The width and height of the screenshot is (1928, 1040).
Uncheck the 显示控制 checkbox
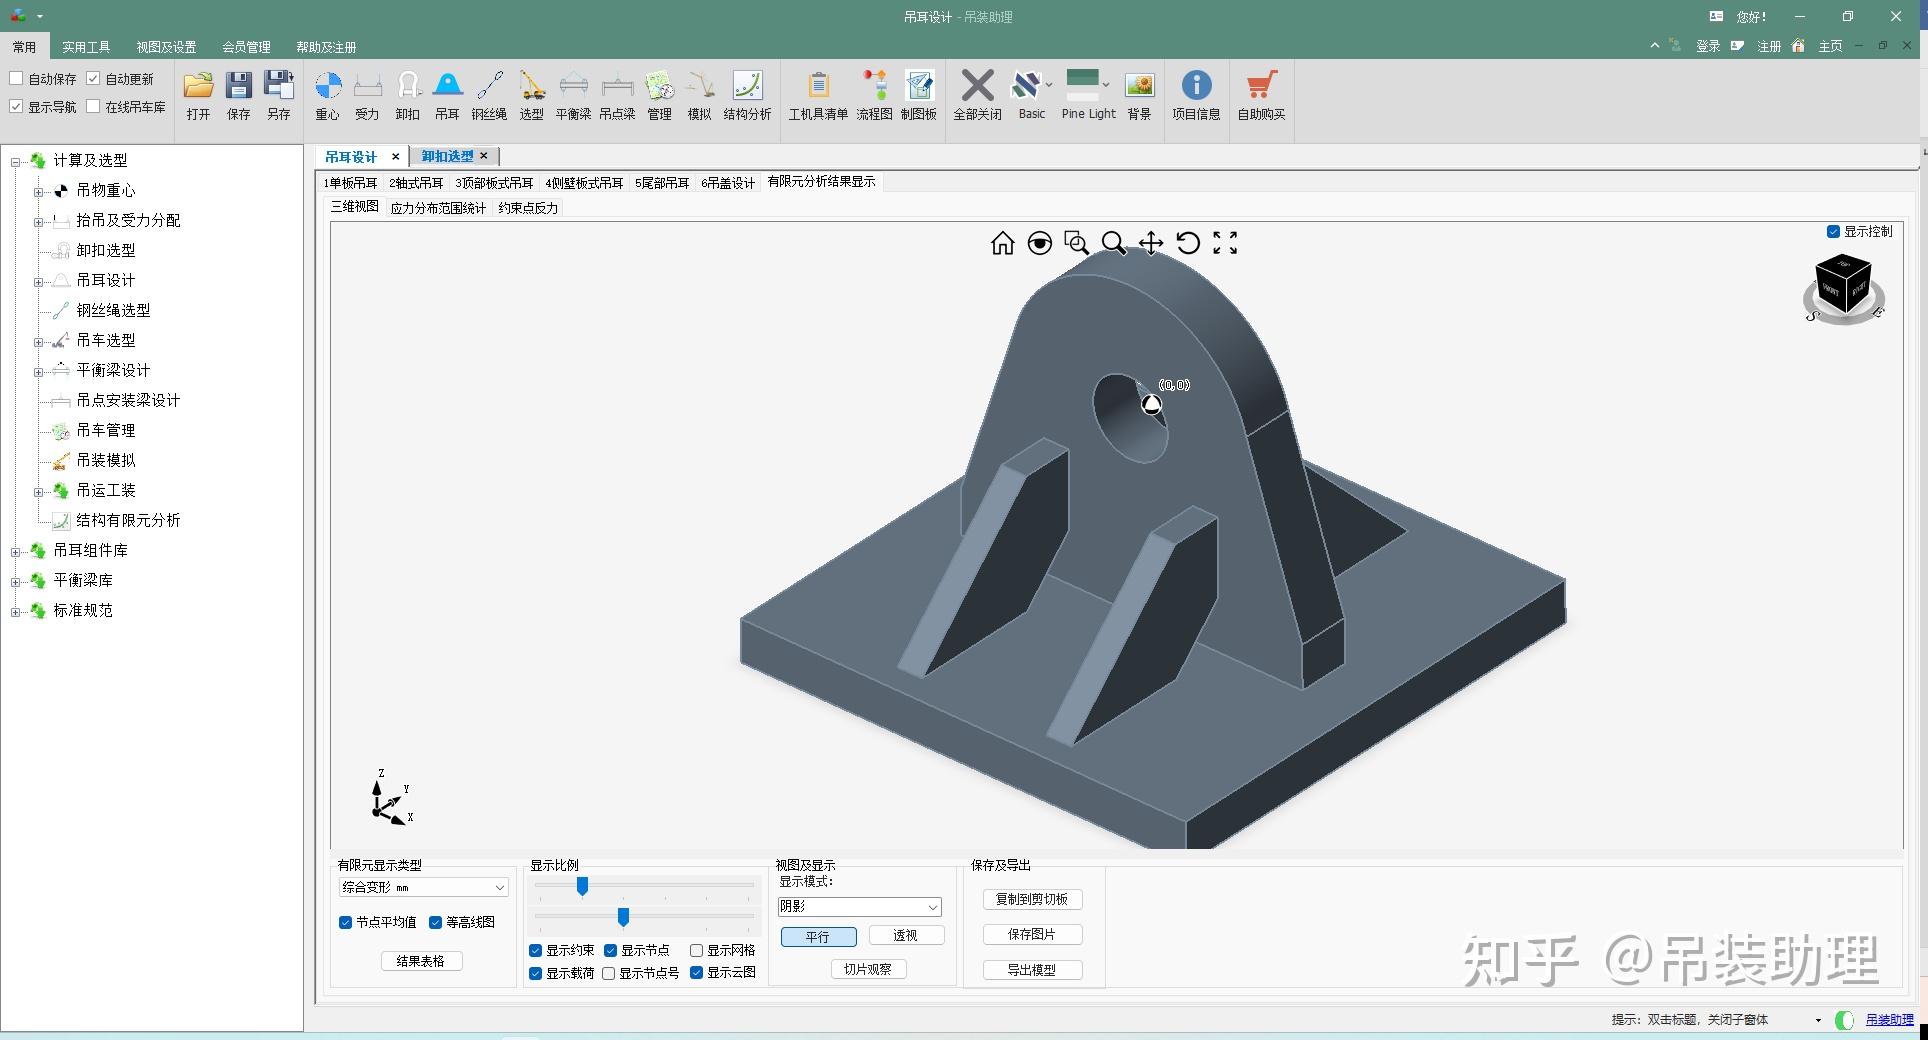1833,231
